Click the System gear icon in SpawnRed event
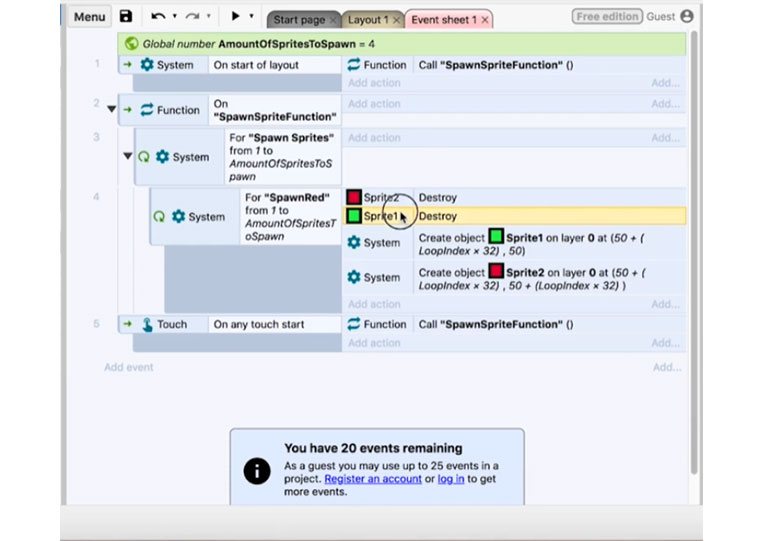The height and width of the screenshot is (541, 763). coord(178,216)
